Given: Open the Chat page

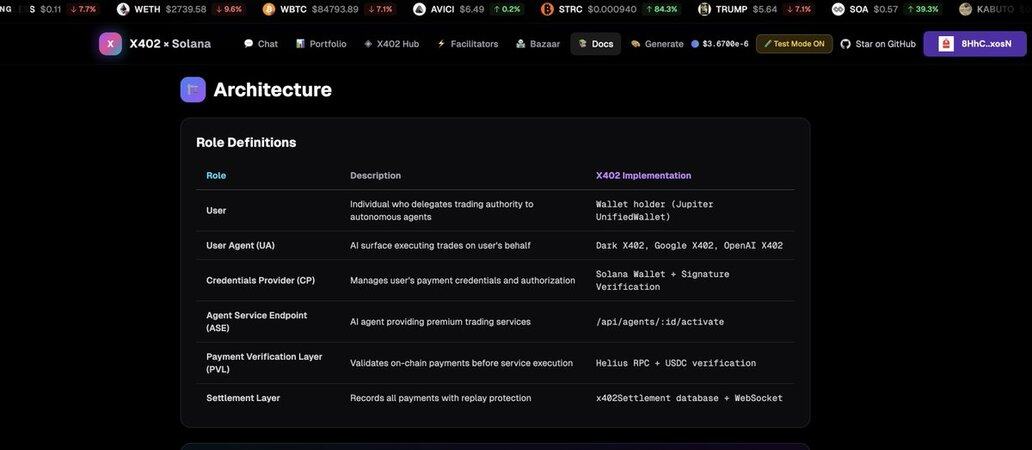Looking at the screenshot, I should (x=260, y=44).
